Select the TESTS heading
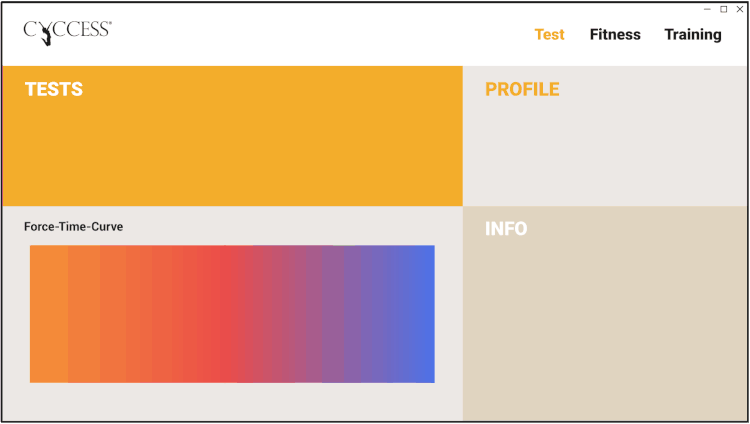Viewport: 750px width, 424px height. pos(54,89)
